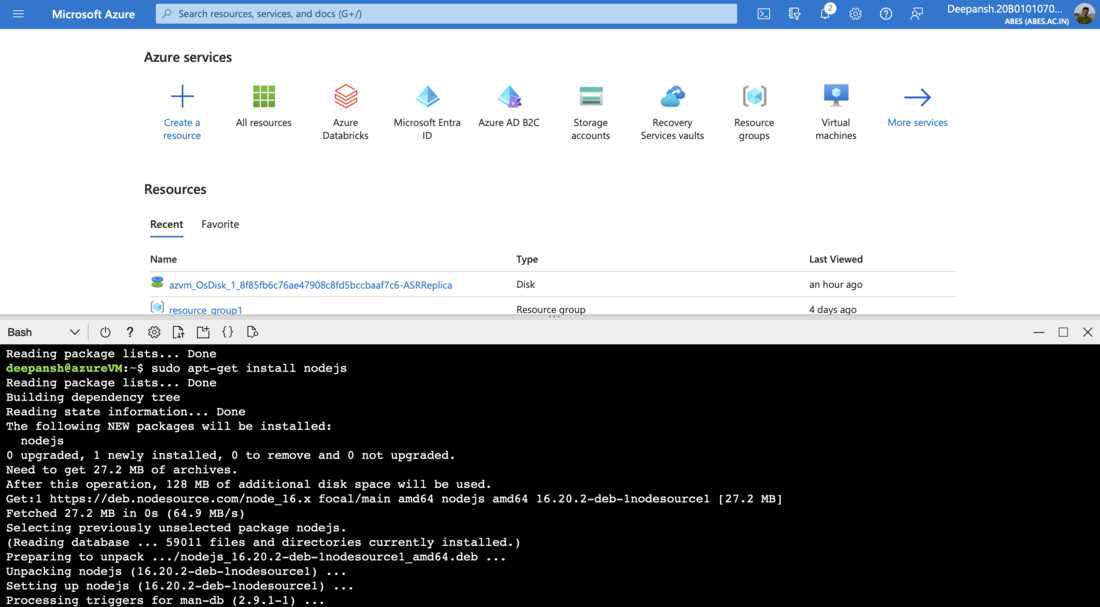Open Cloud Shell help question mark
1100x607 pixels.
pos(130,332)
